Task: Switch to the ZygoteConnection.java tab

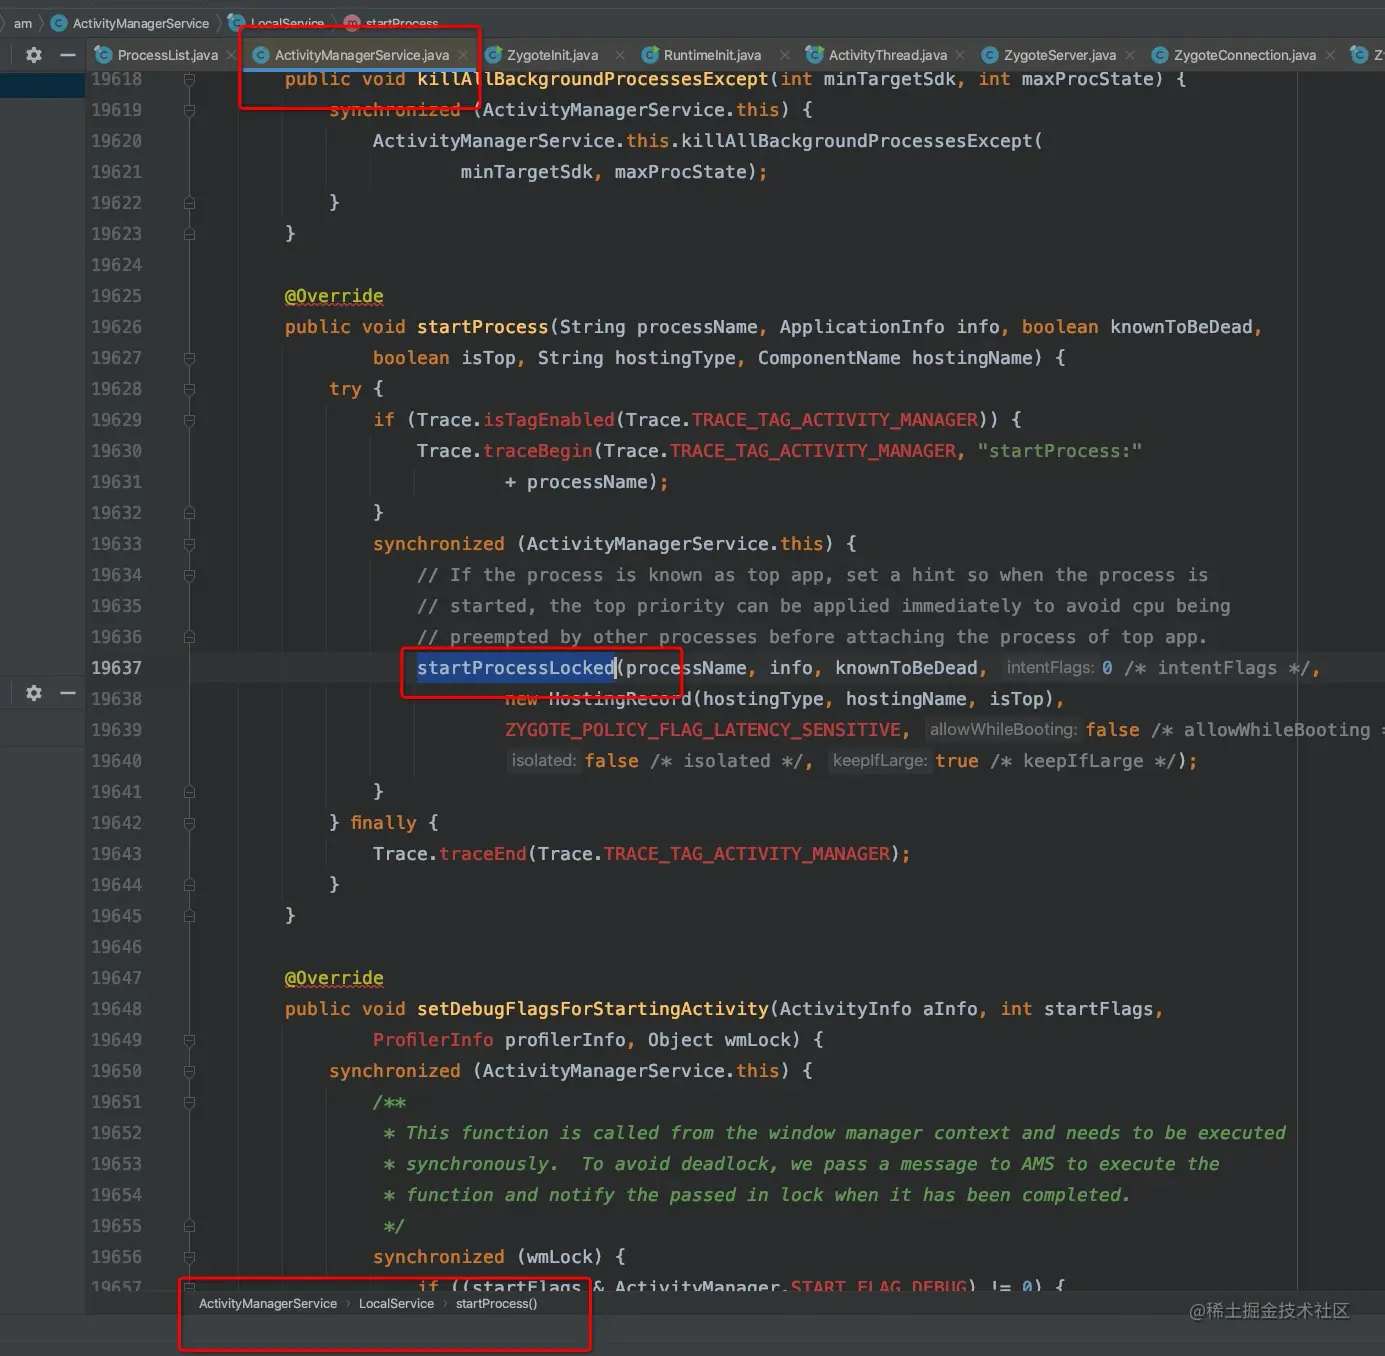Action: (1244, 55)
